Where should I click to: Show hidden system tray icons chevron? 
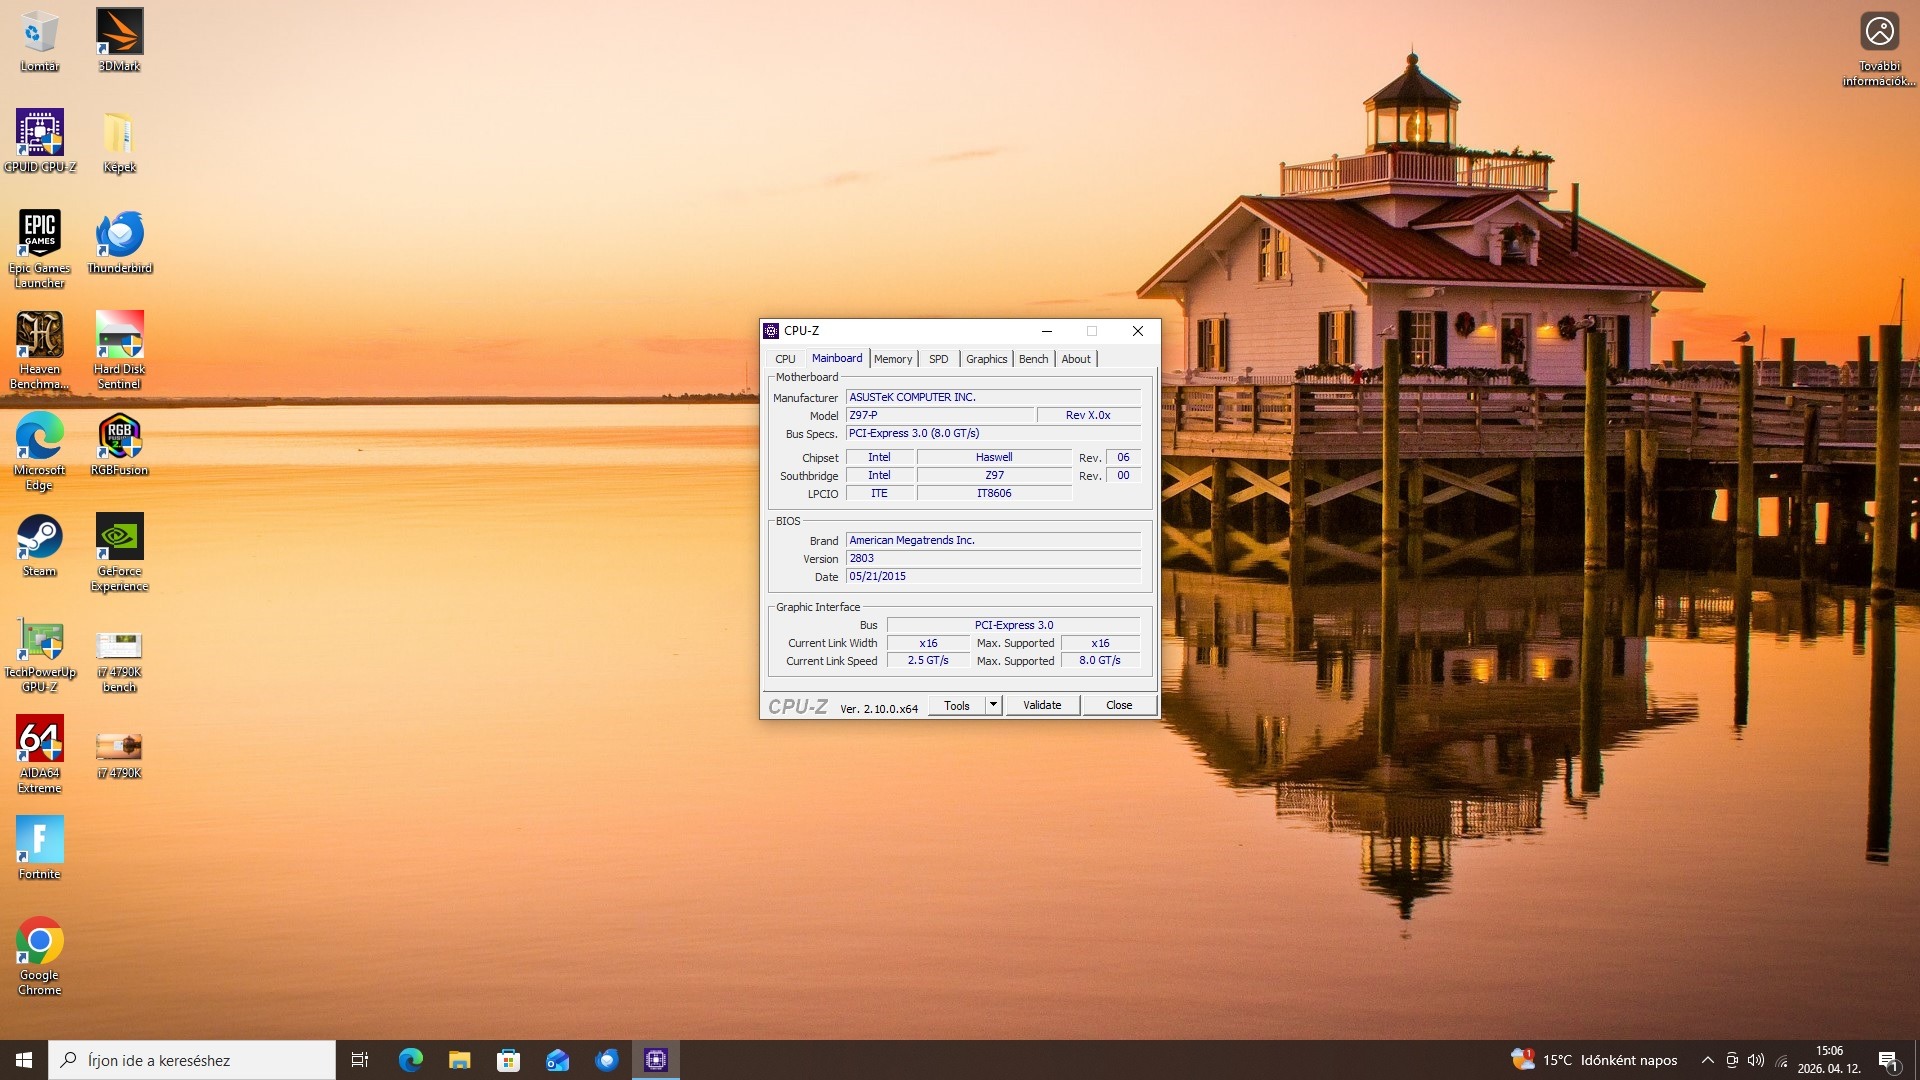pyautogui.click(x=1707, y=1060)
